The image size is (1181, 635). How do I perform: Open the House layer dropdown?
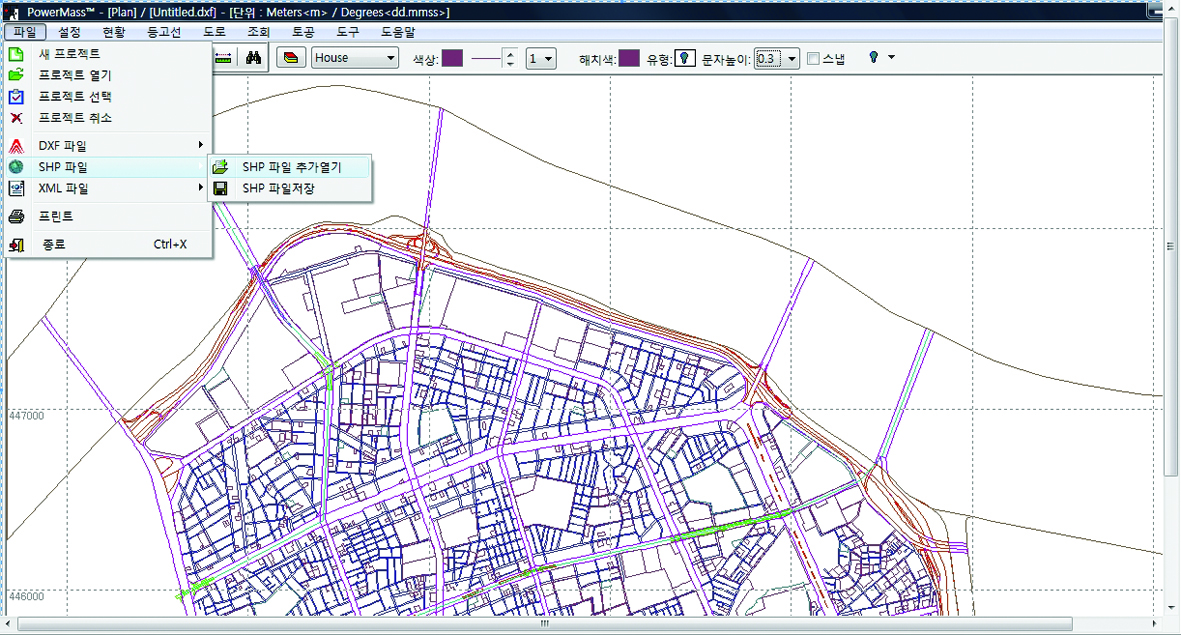(x=355, y=58)
